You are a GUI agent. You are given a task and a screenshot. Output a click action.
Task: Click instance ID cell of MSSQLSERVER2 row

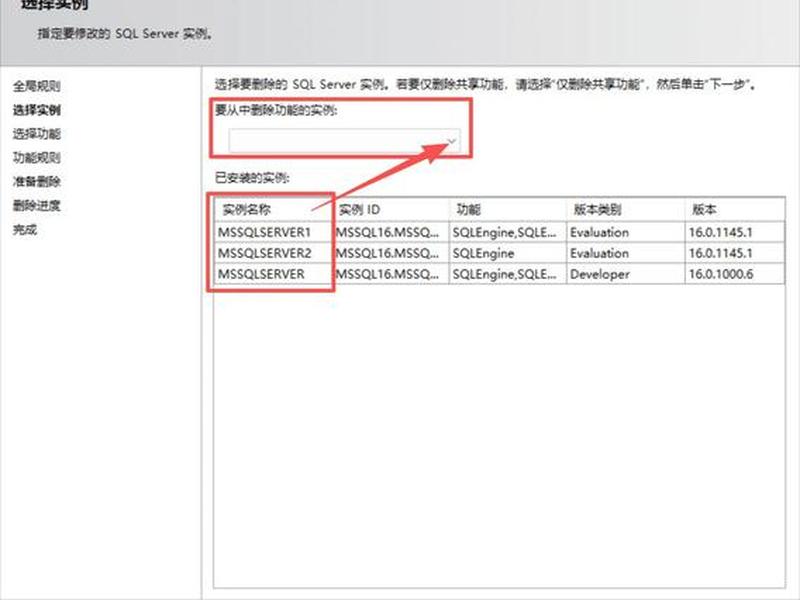[x=392, y=253]
